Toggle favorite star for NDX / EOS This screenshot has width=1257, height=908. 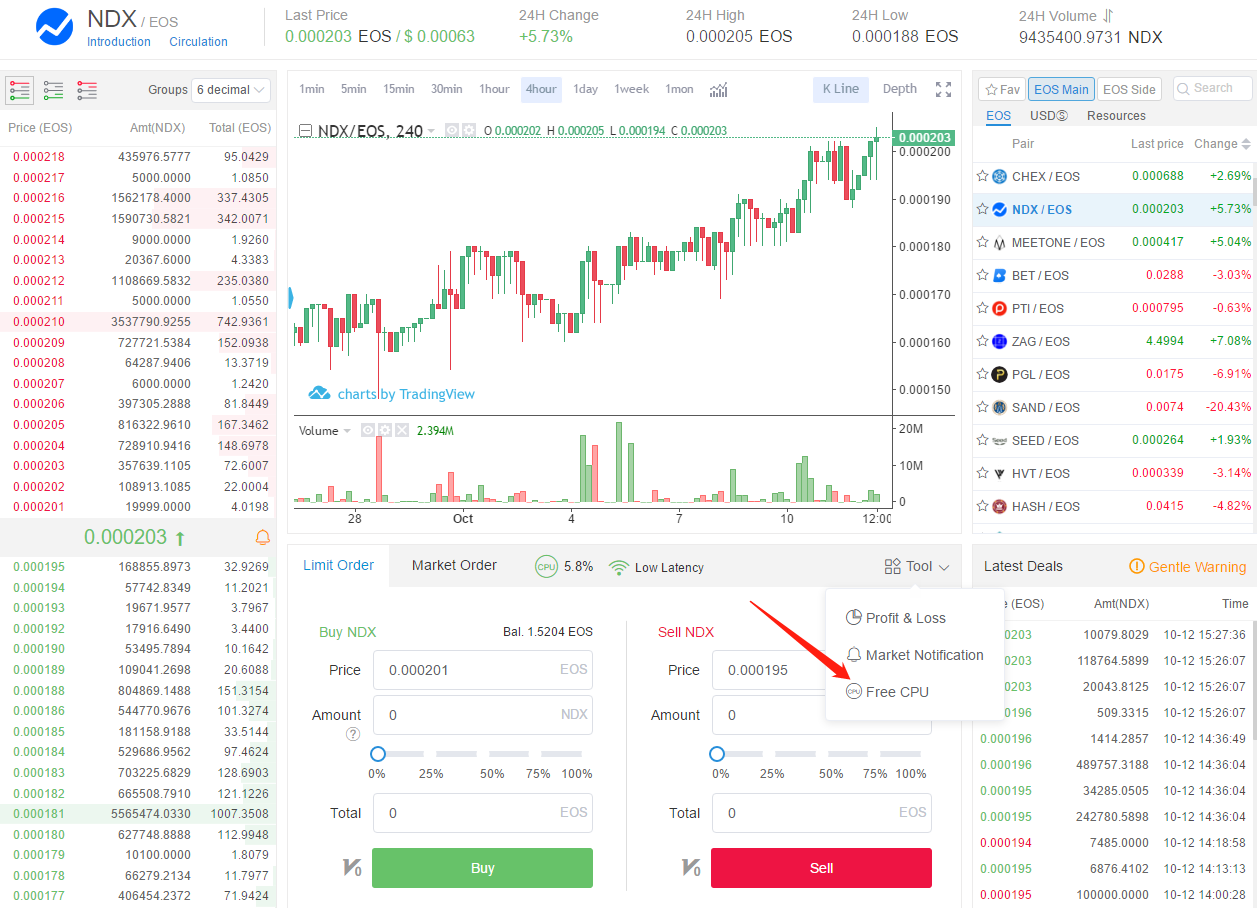click(983, 209)
